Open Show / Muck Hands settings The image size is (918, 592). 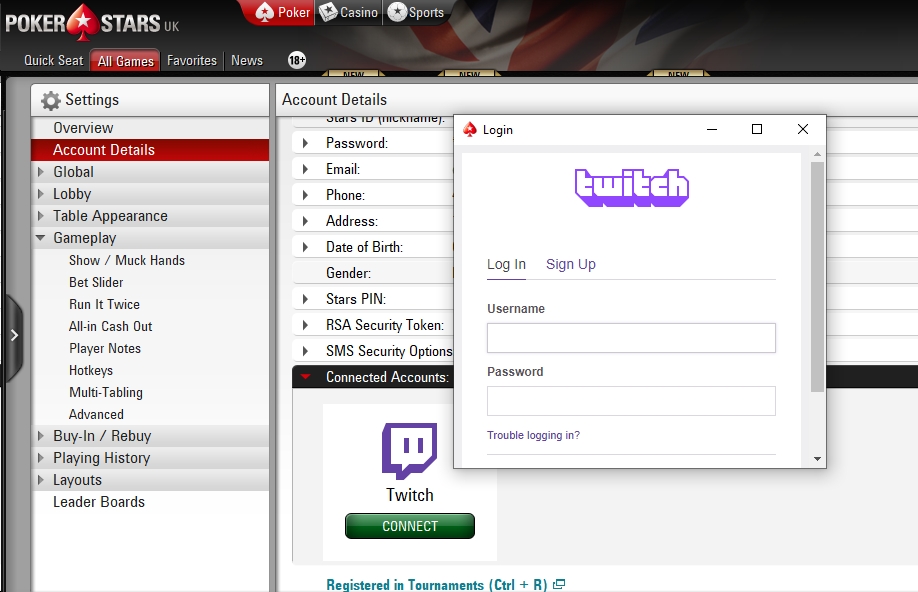126,261
